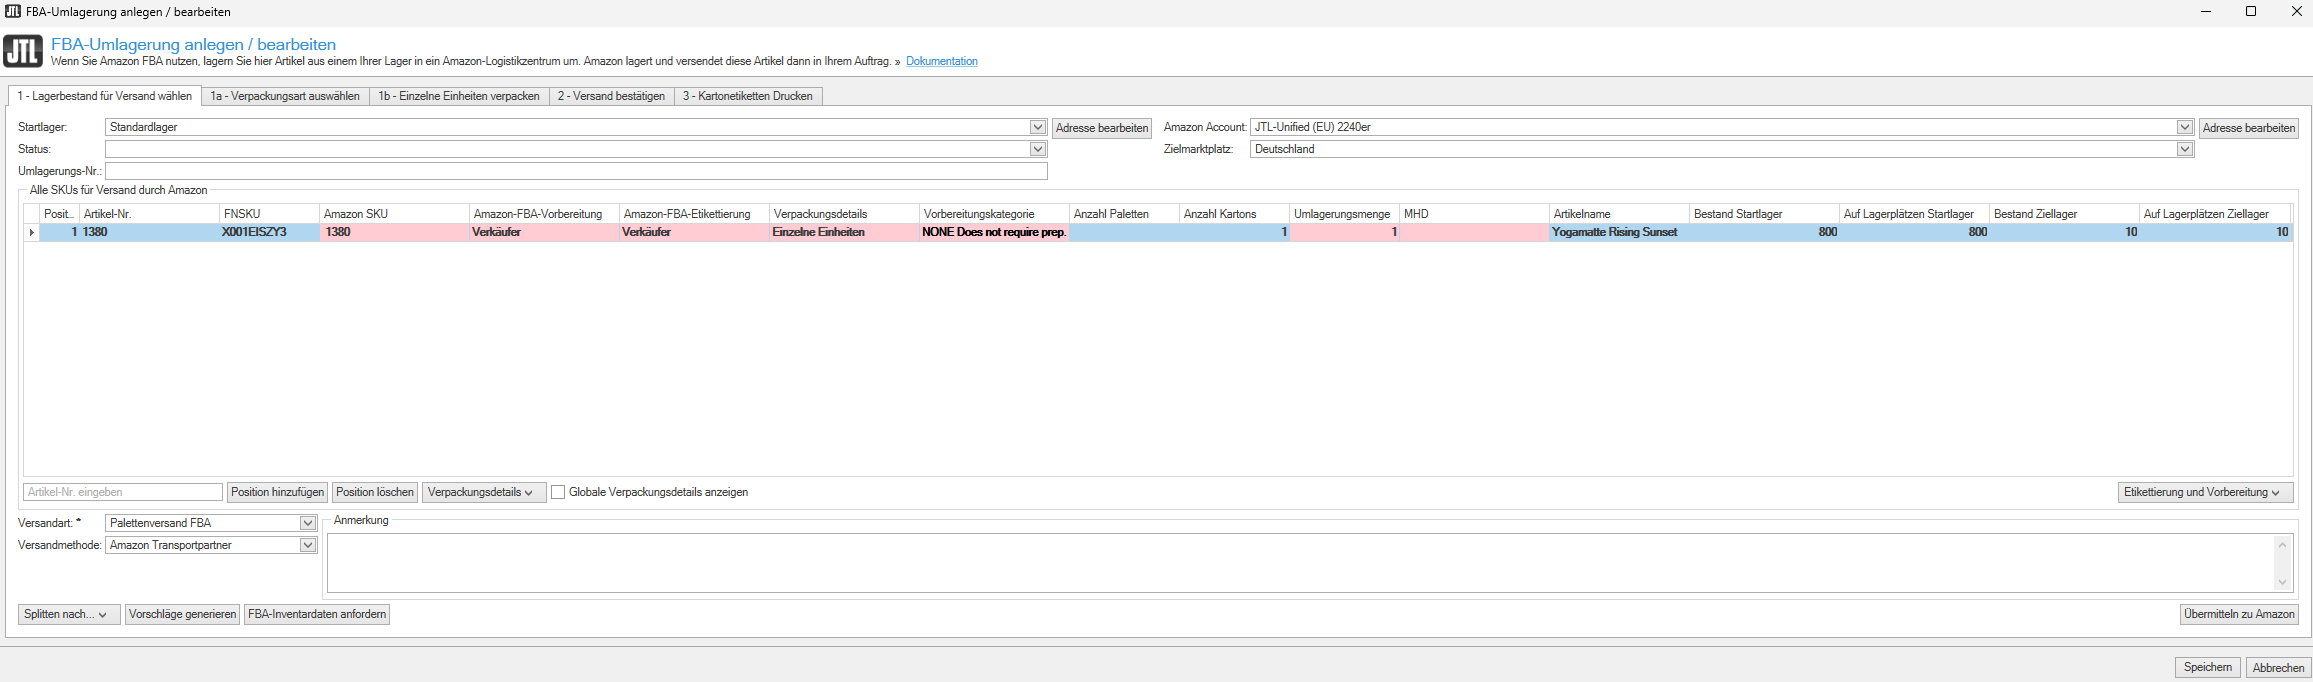
Task: Expand the Startlager dropdown
Action: point(1037,128)
